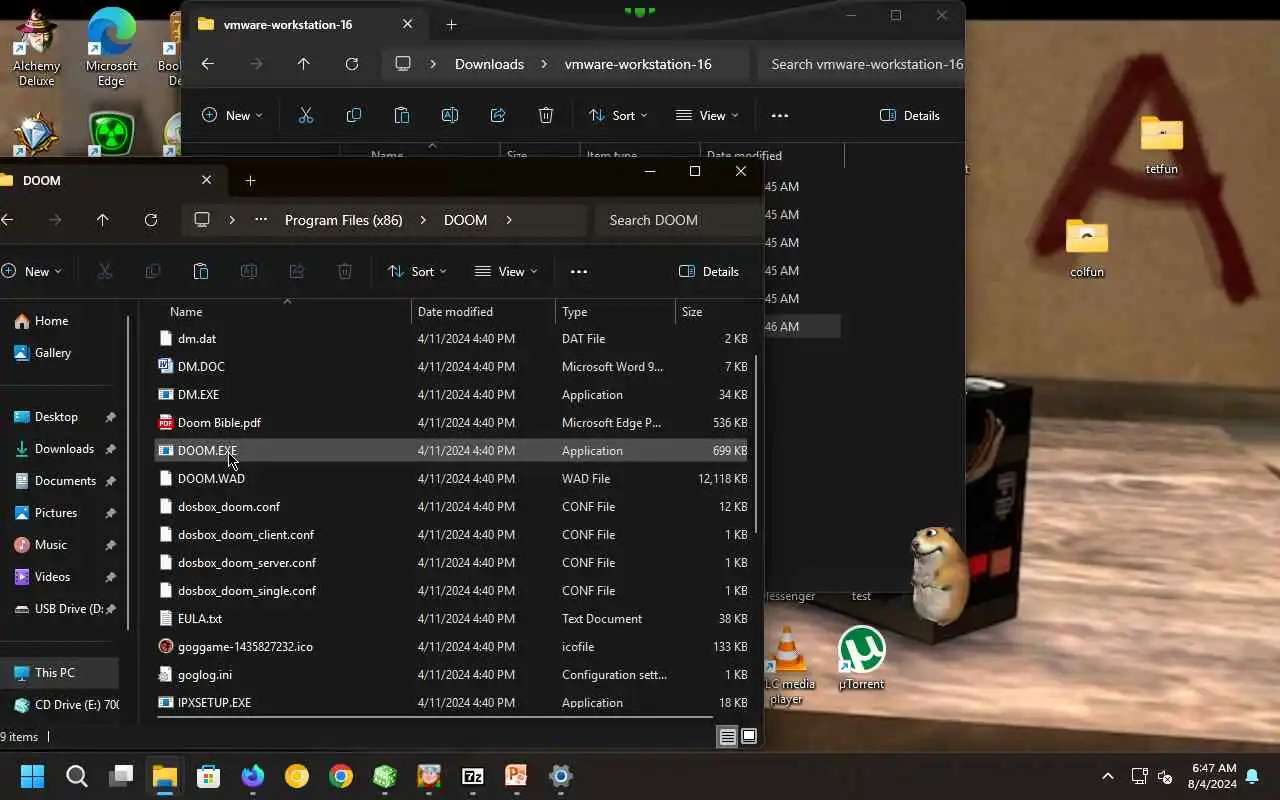This screenshot has height=800, width=1280.
Task: Open the New dropdown in DOOM window
Action: coord(32,271)
